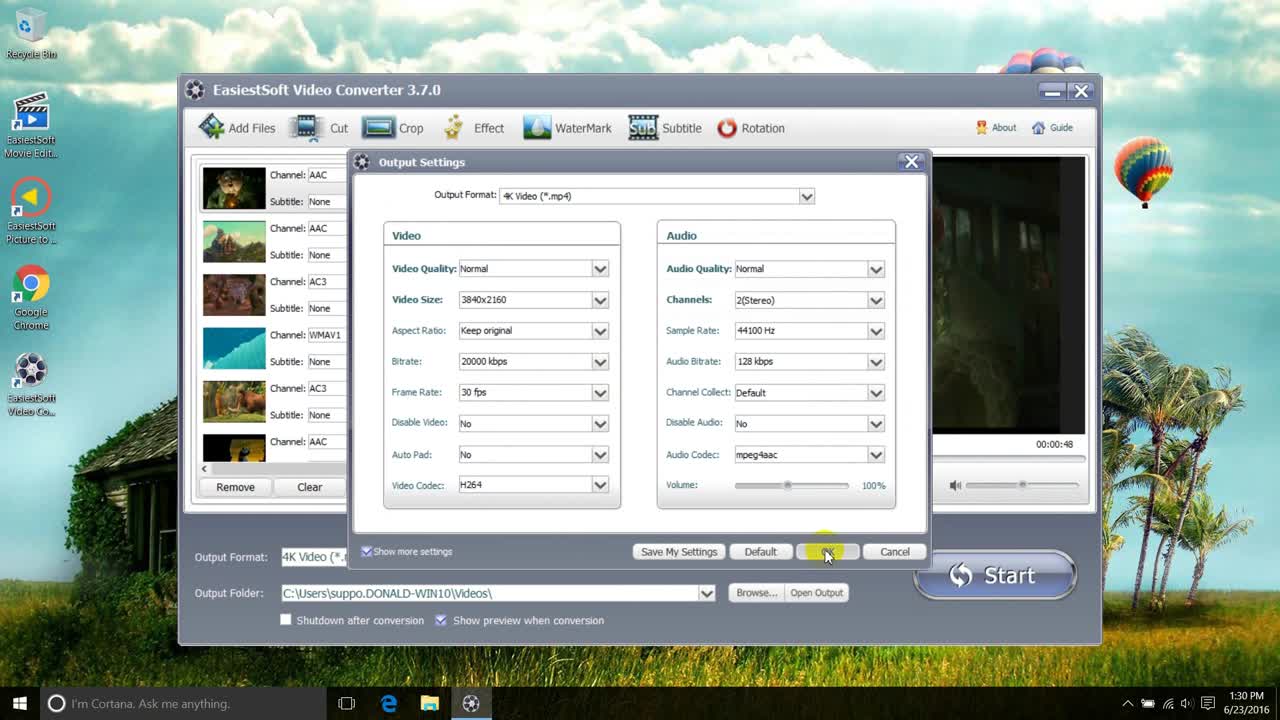The width and height of the screenshot is (1280, 720).
Task: Click the Start conversion button
Action: tap(994, 575)
